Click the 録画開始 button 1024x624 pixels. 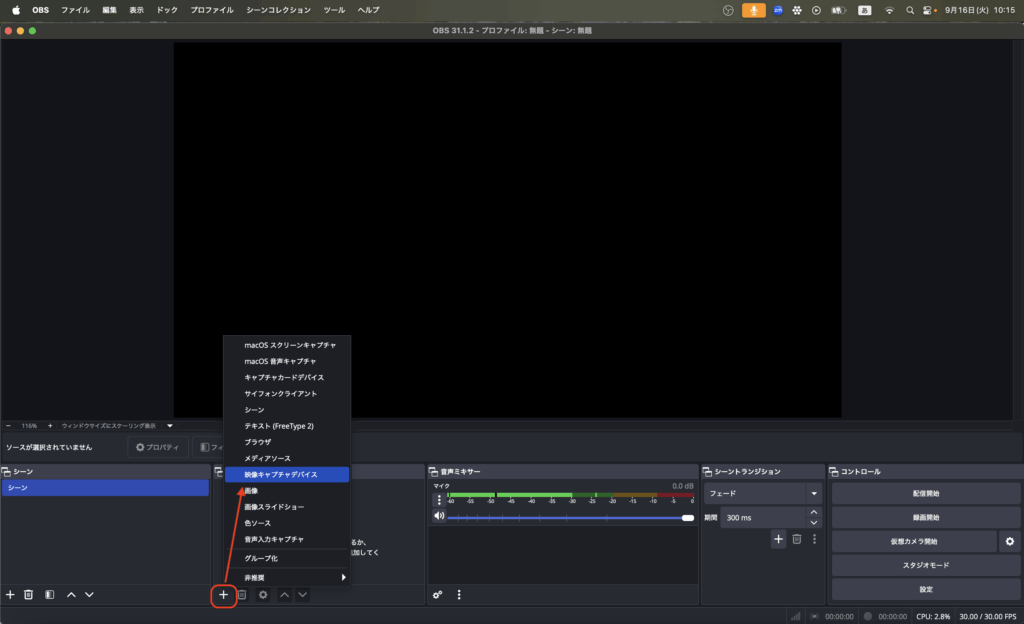[x=925, y=517]
